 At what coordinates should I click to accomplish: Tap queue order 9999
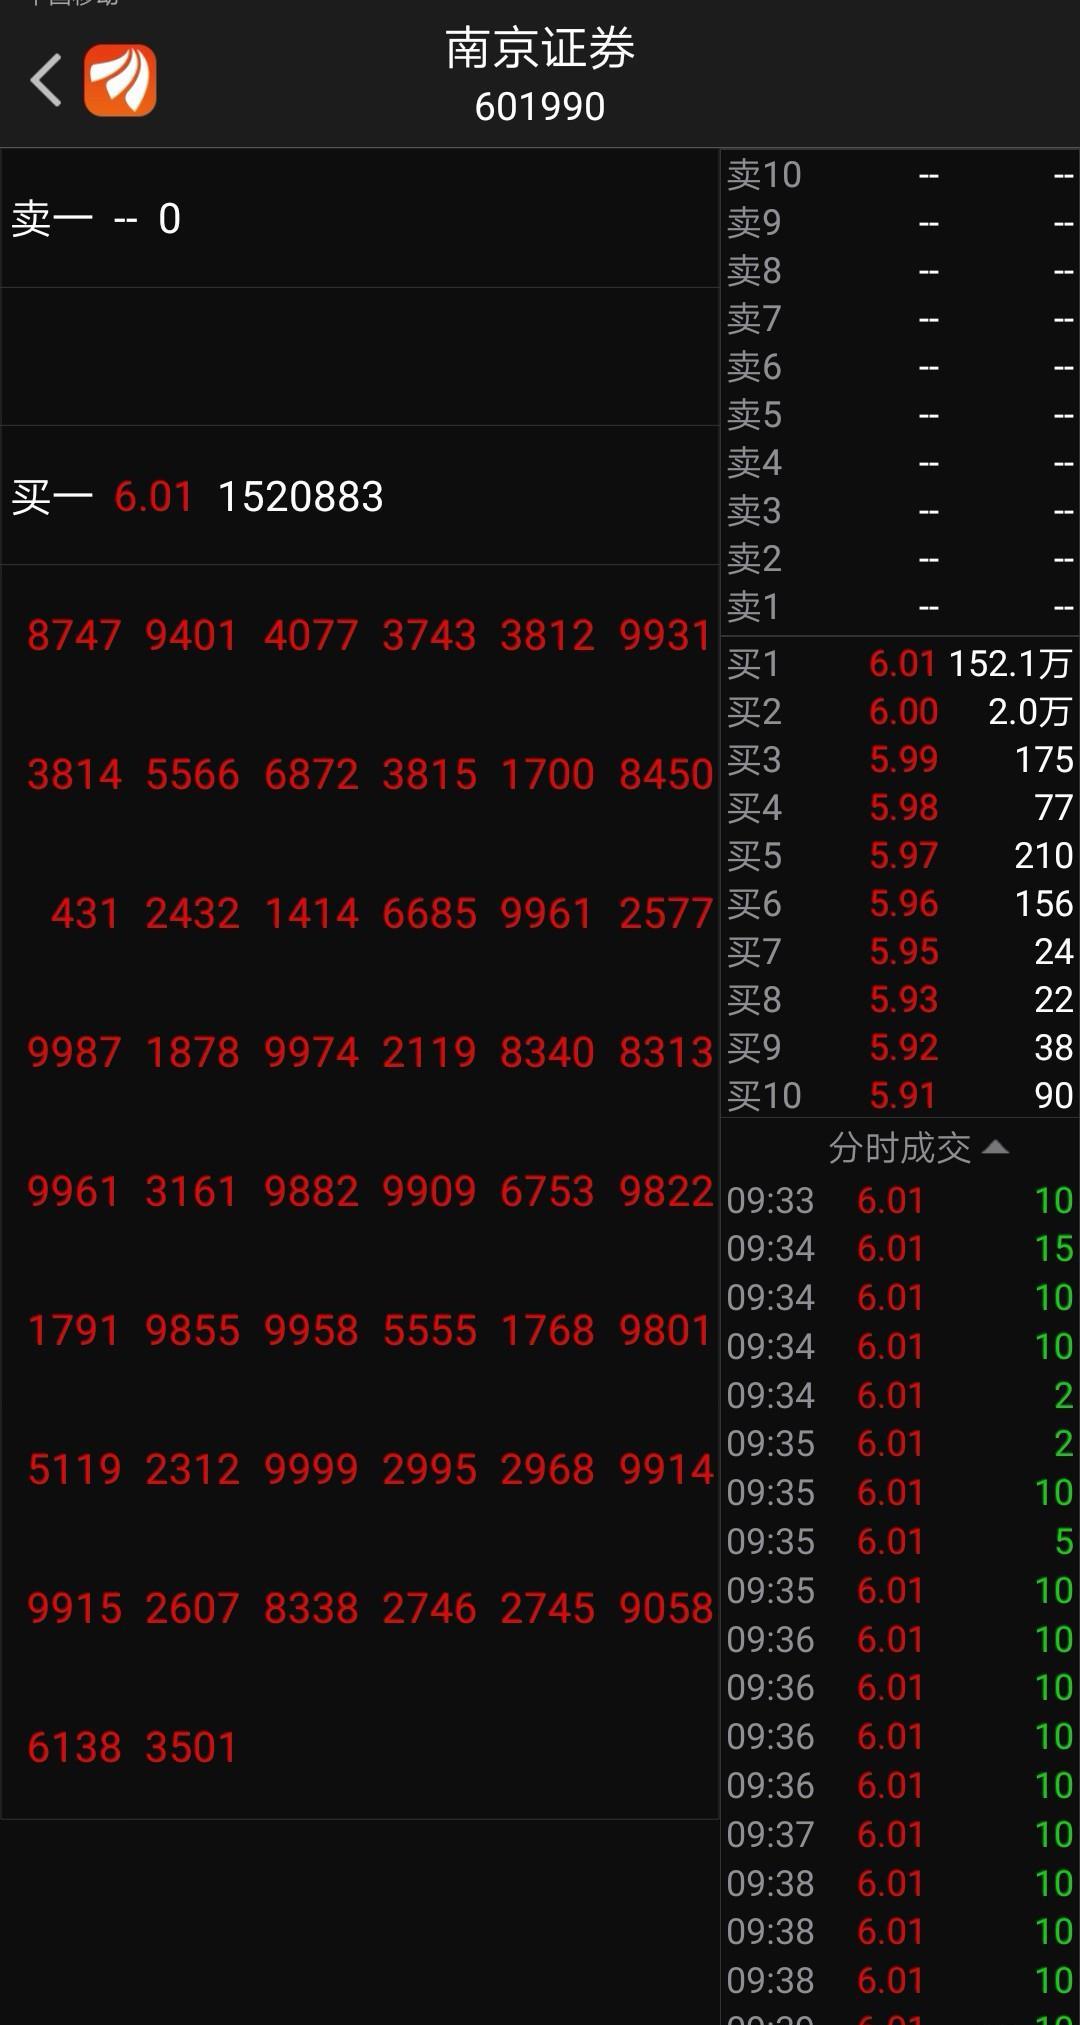click(x=311, y=1469)
